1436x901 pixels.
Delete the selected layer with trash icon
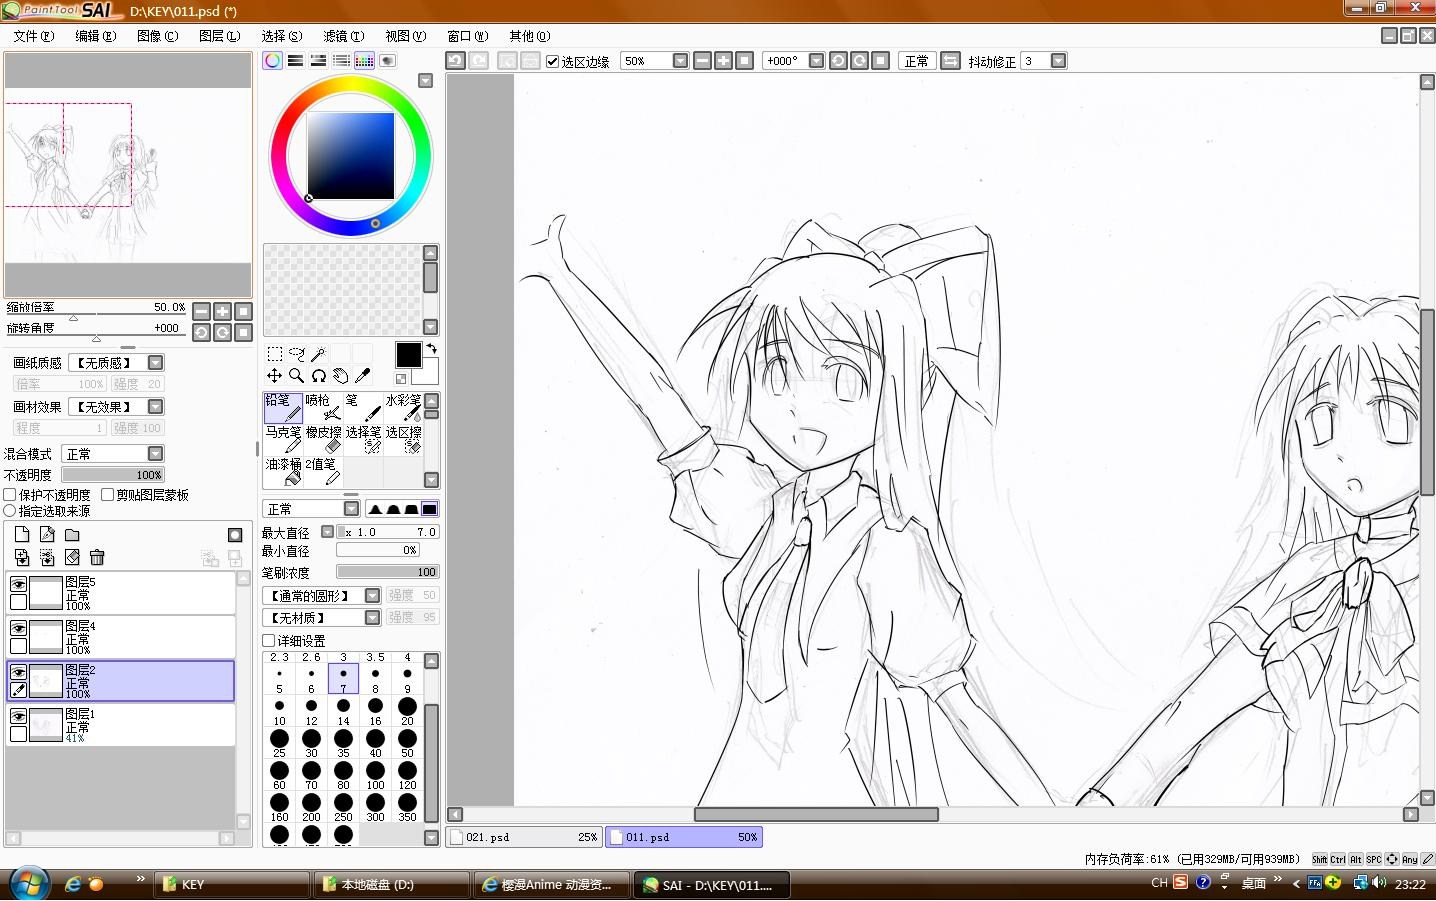[97, 557]
